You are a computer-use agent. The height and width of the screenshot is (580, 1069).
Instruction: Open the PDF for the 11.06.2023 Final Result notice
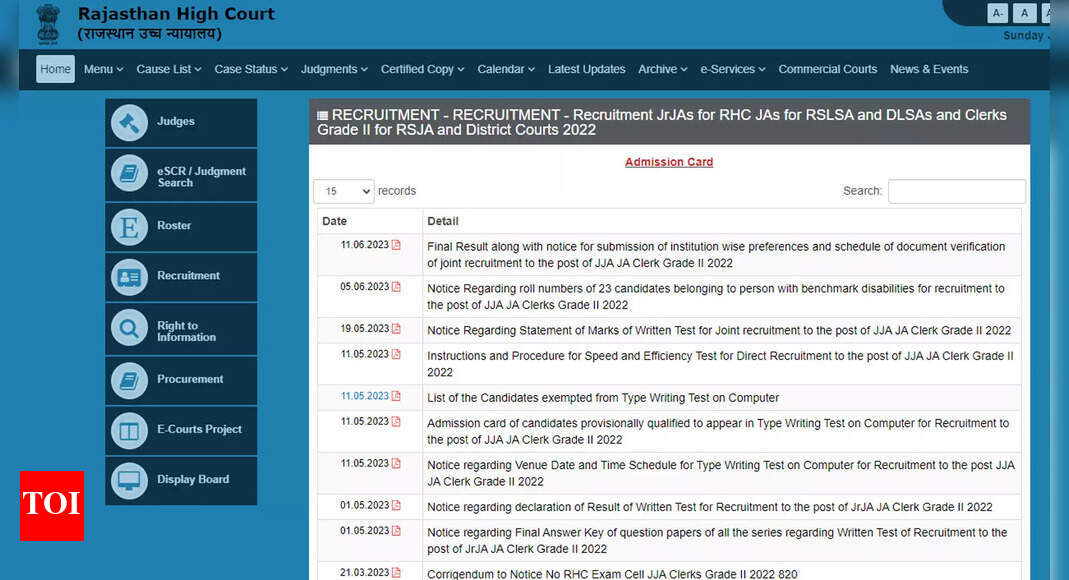397,244
